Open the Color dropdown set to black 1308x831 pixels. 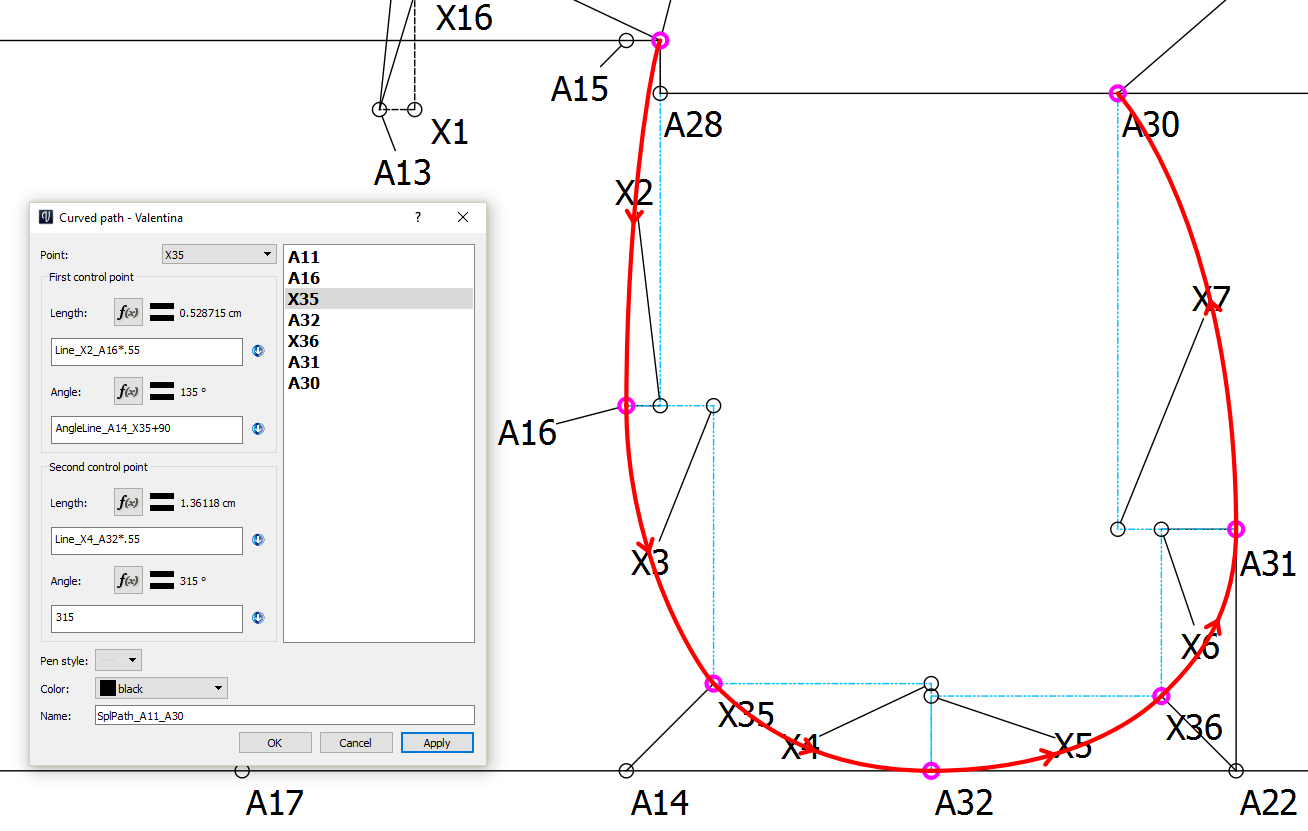161,688
